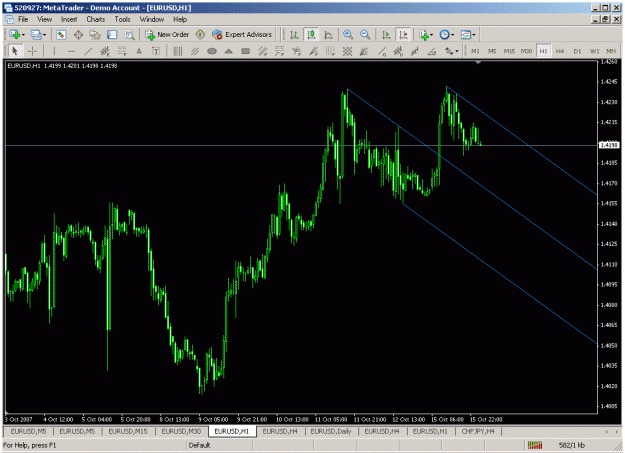Viewport: 625px width, 453px height.
Task: Select the D1 timeframe button
Action: pos(577,51)
